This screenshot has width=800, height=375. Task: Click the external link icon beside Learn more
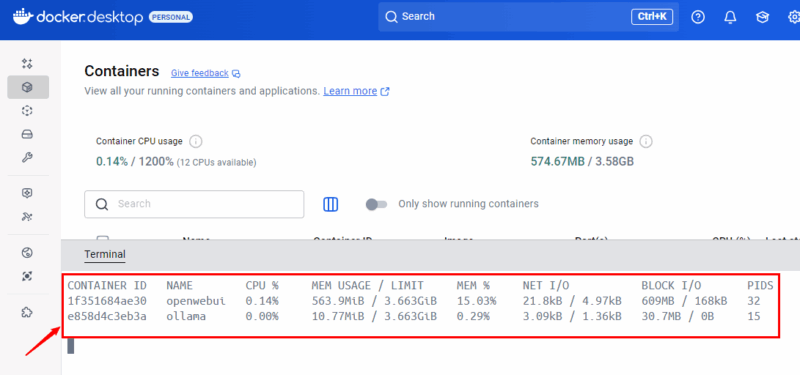pyautogui.click(x=385, y=92)
